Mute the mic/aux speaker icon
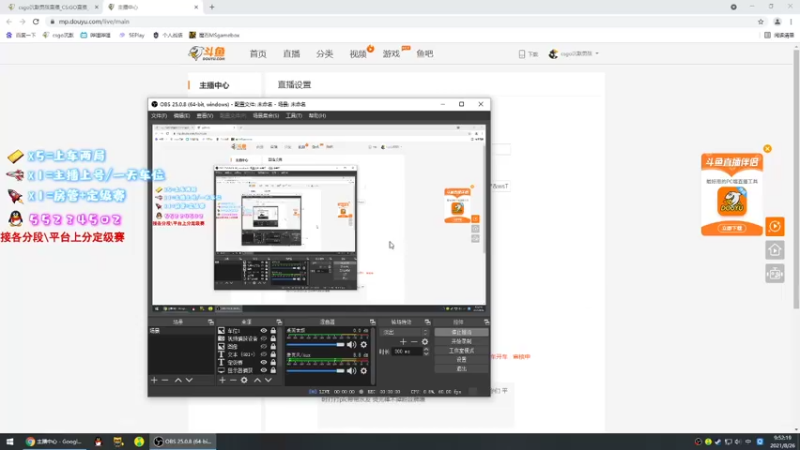The height and width of the screenshot is (450, 800). point(352,370)
